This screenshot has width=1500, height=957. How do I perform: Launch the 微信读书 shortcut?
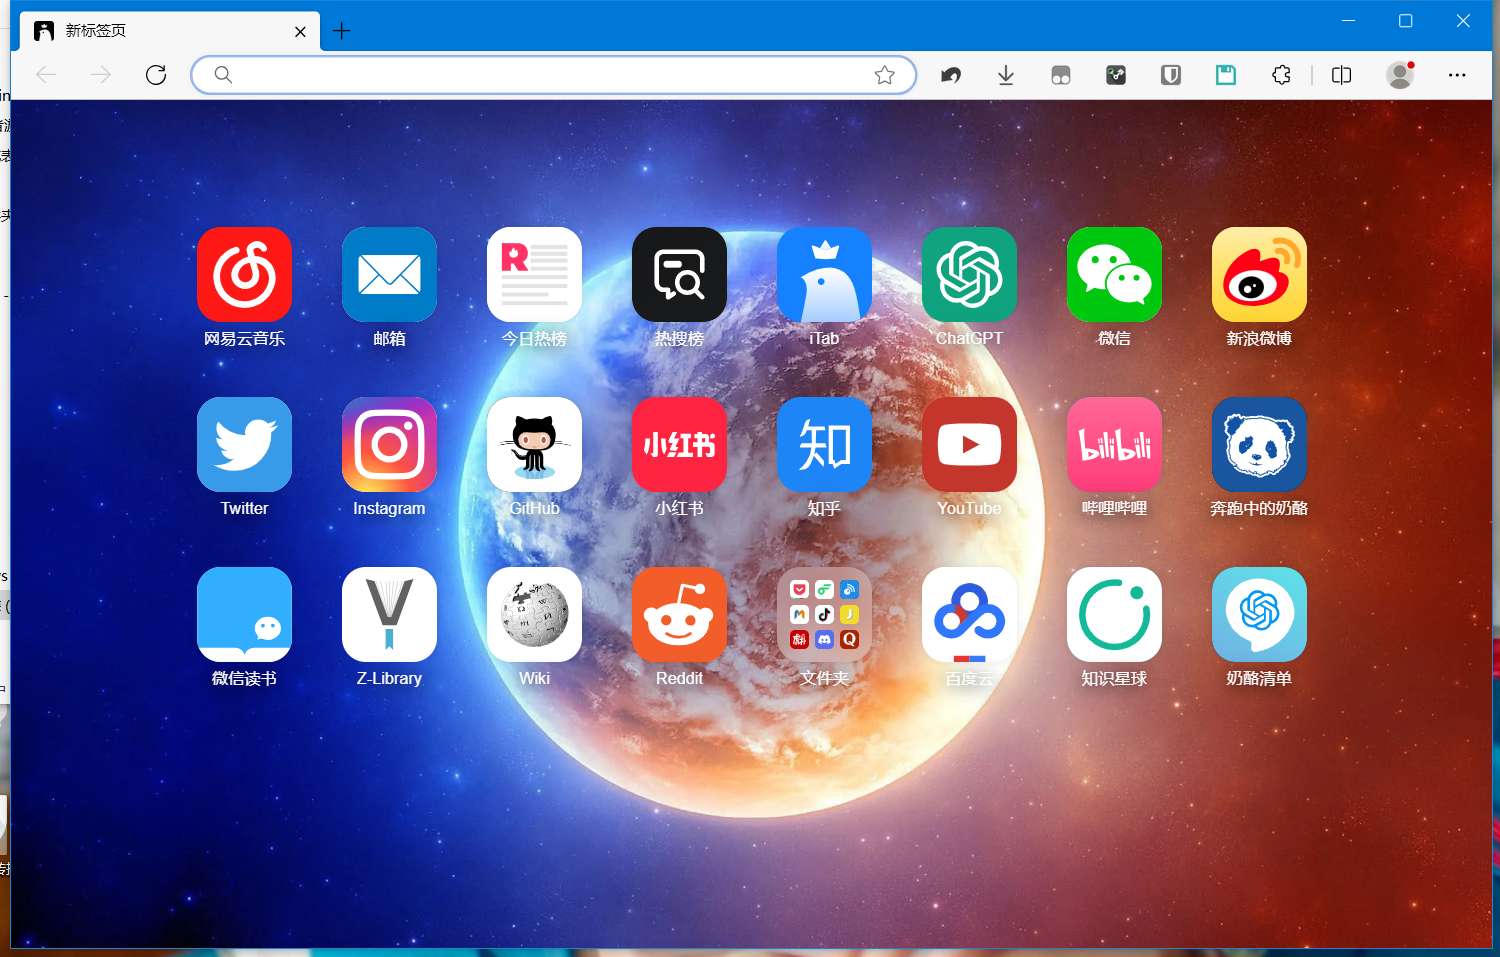coord(244,614)
